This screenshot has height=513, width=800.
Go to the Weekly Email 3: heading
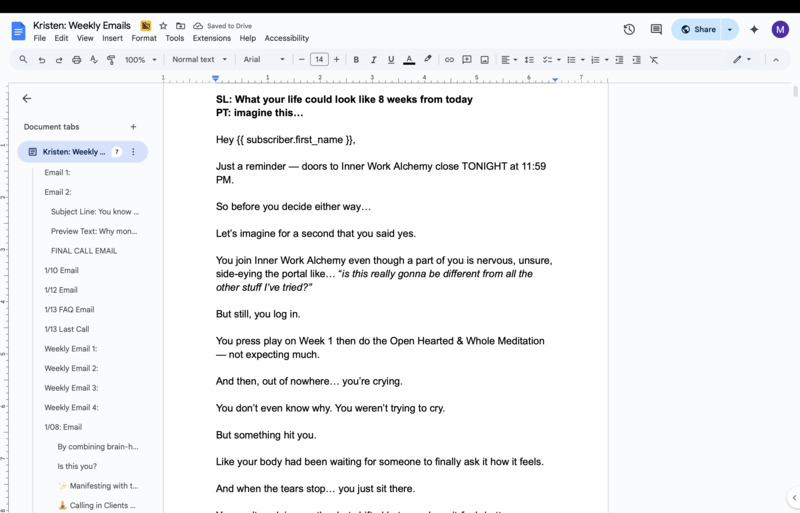[x=71, y=388]
